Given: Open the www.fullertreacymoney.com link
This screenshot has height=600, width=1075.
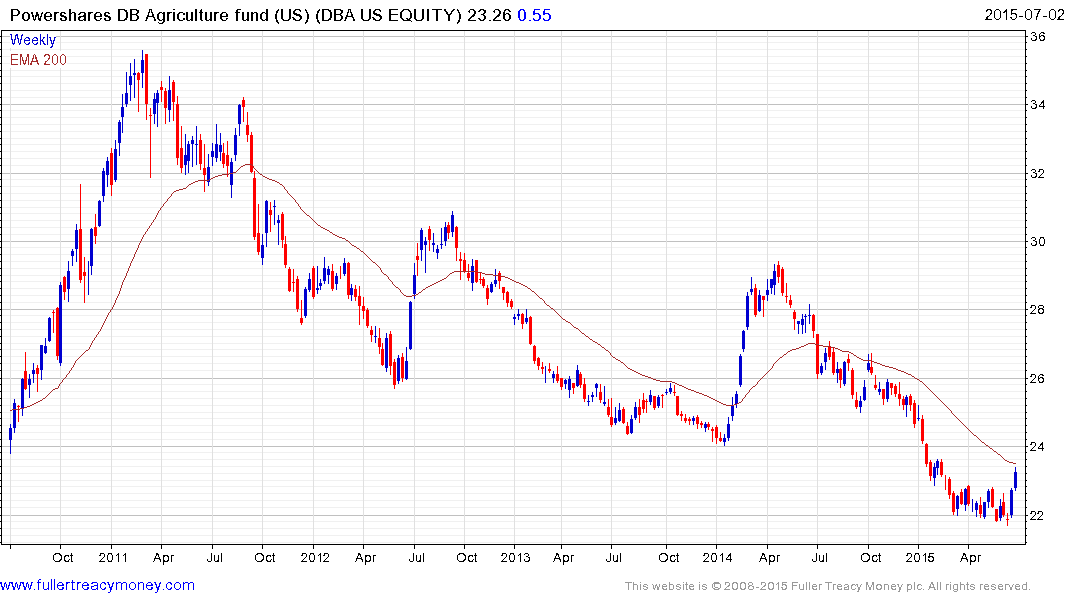Looking at the screenshot, I should pyautogui.click(x=97, y=585).
